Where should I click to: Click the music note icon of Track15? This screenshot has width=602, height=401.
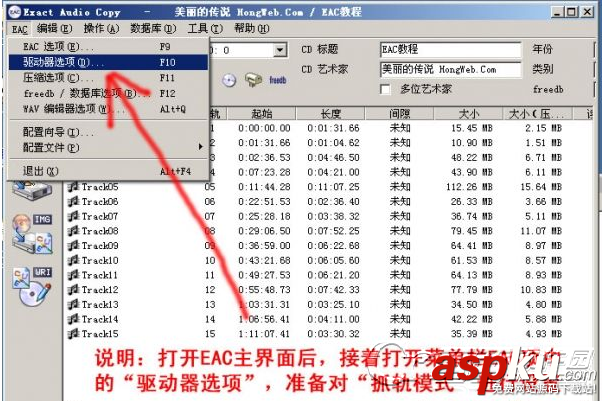pos(73,334)
